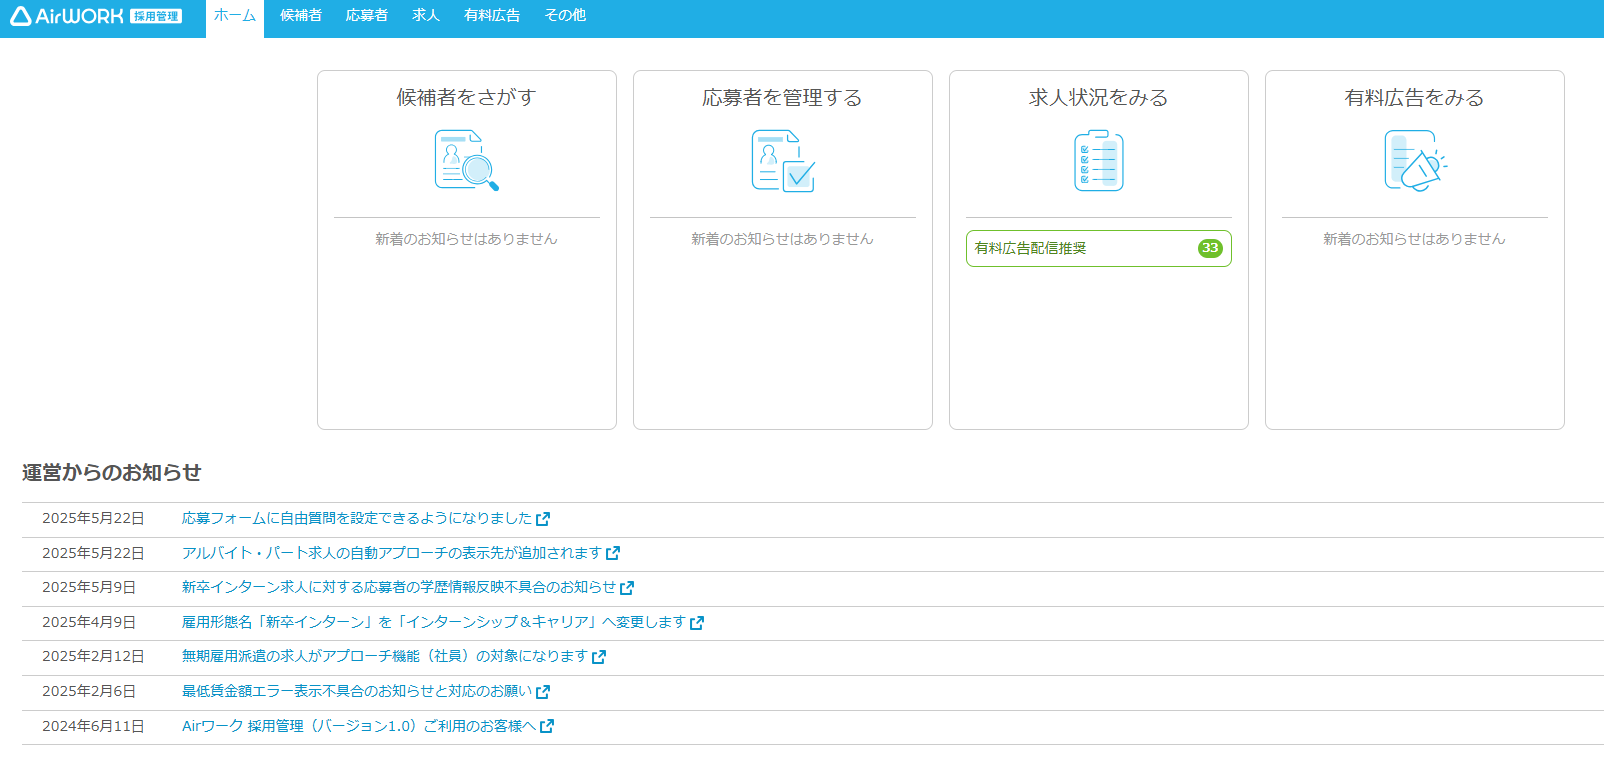Screen dimensions: 1604x759
Task: Click the applicant management checkmark document icon
Action: pyautogui.click(x=782, y=161)
